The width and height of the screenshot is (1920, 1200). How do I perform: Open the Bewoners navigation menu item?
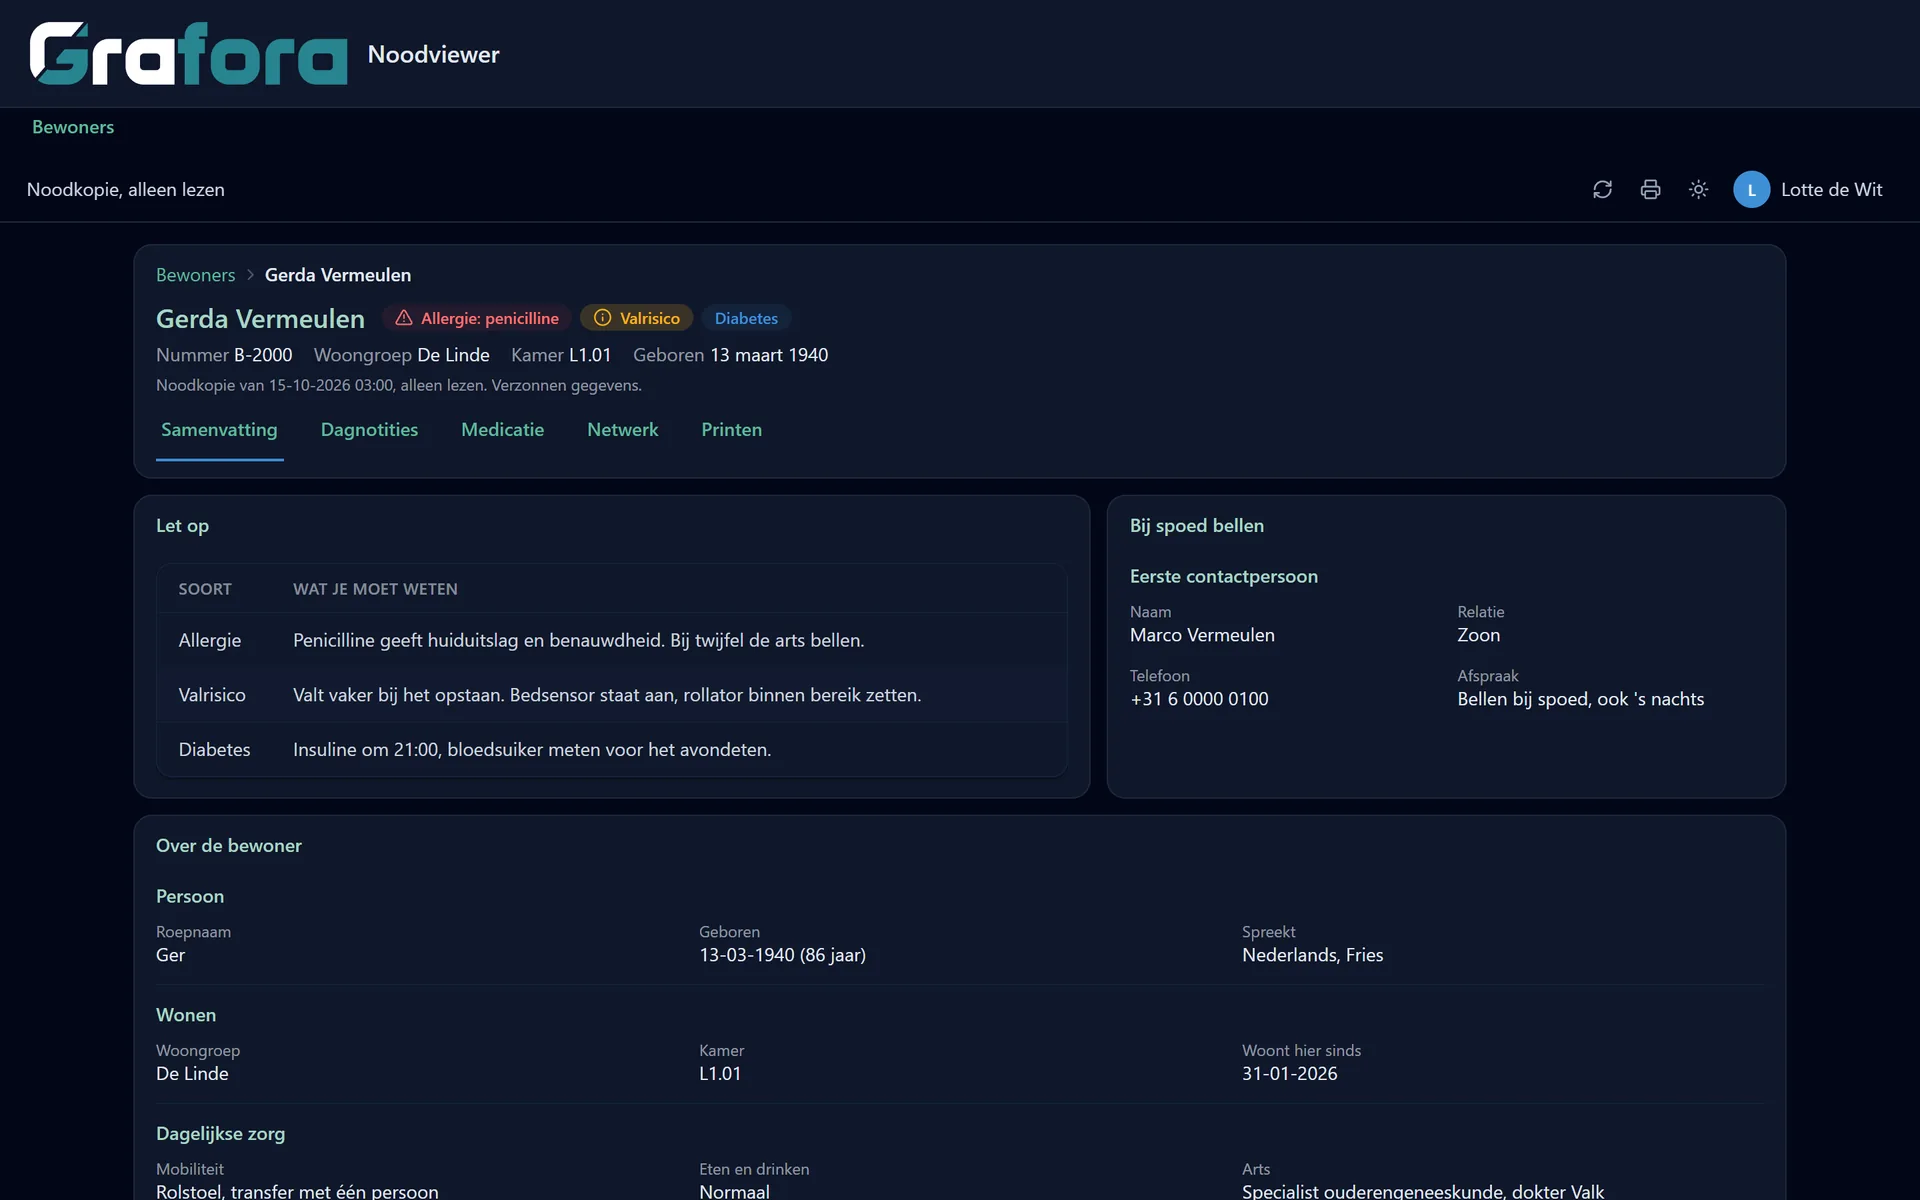click(73, 127)
